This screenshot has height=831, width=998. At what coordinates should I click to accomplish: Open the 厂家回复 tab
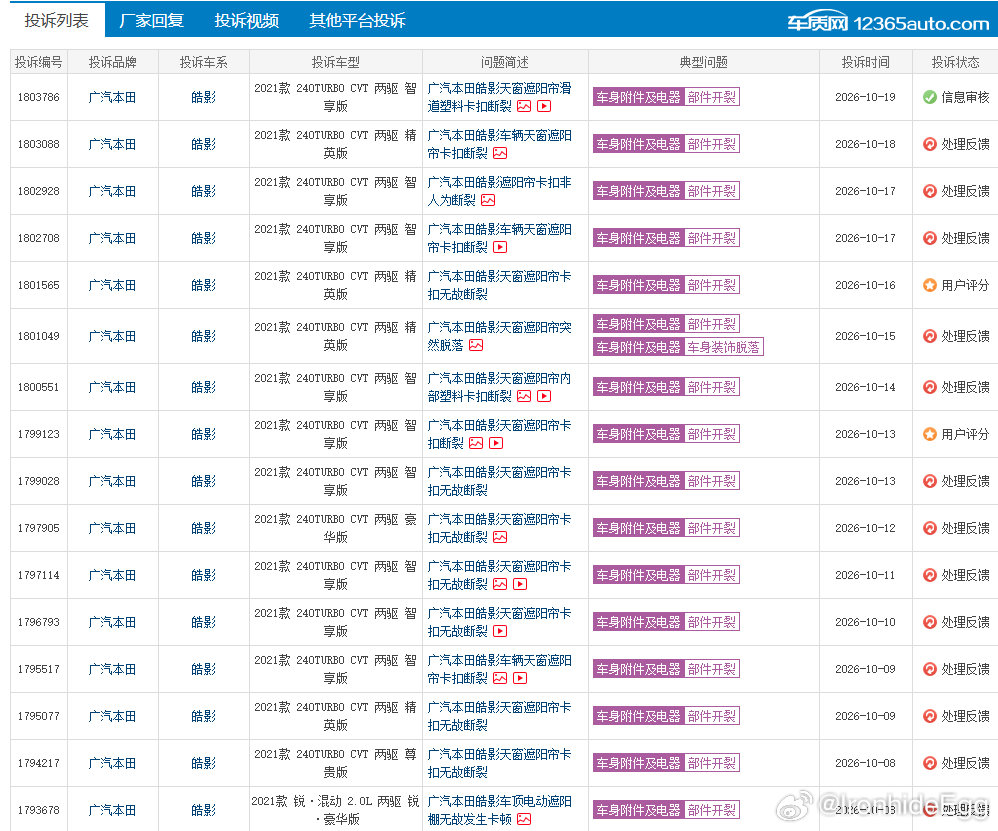[151, 20]
